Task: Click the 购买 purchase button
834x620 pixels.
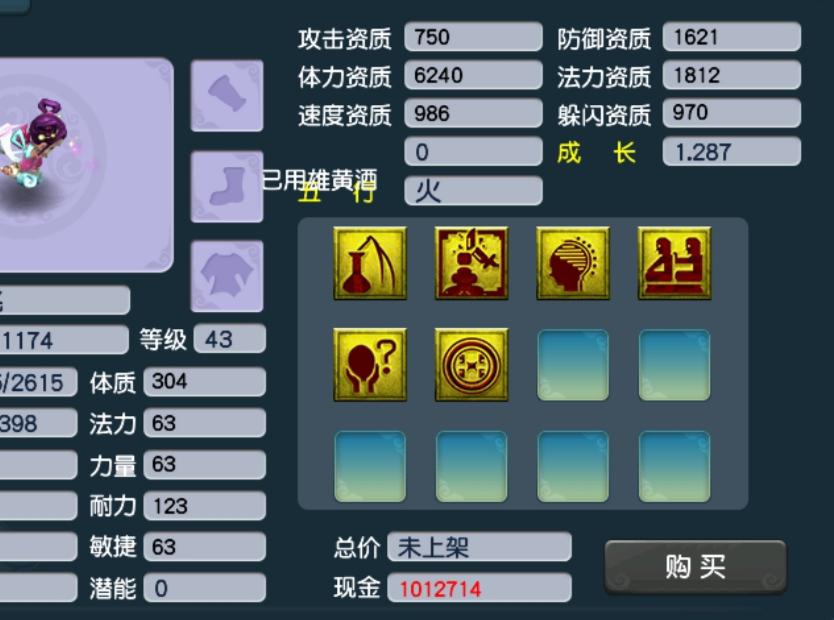Action: coord(695,566)
